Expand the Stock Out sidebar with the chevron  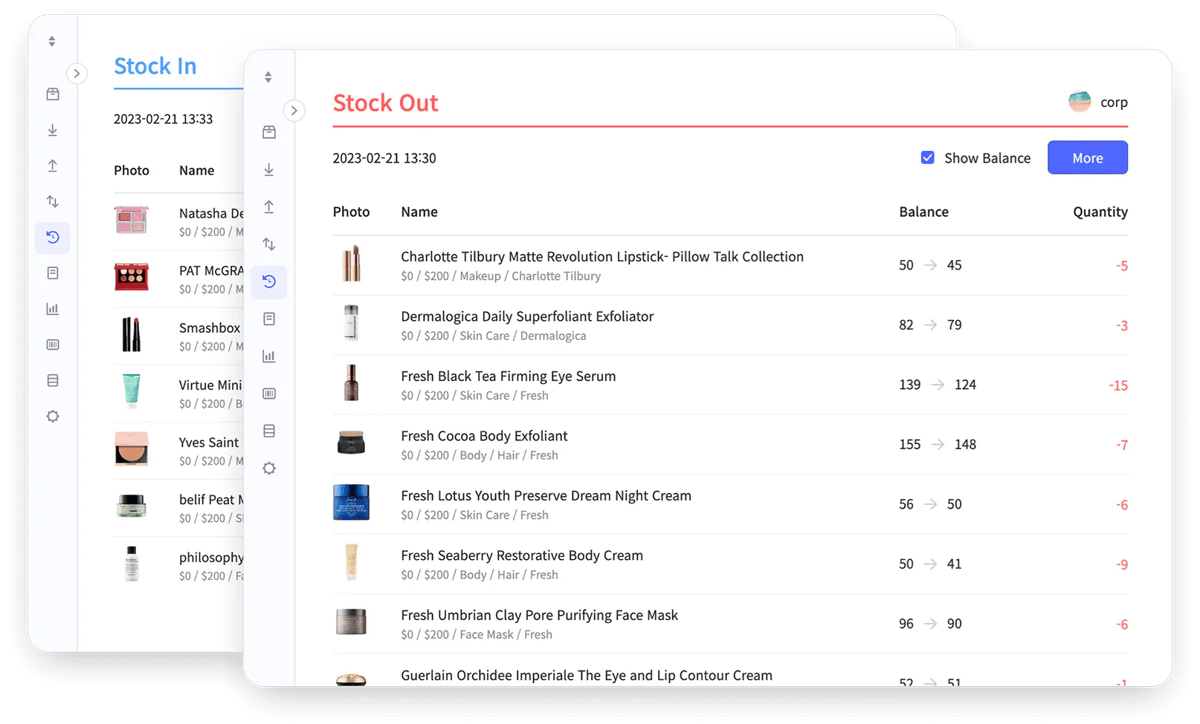click(294, 111)
